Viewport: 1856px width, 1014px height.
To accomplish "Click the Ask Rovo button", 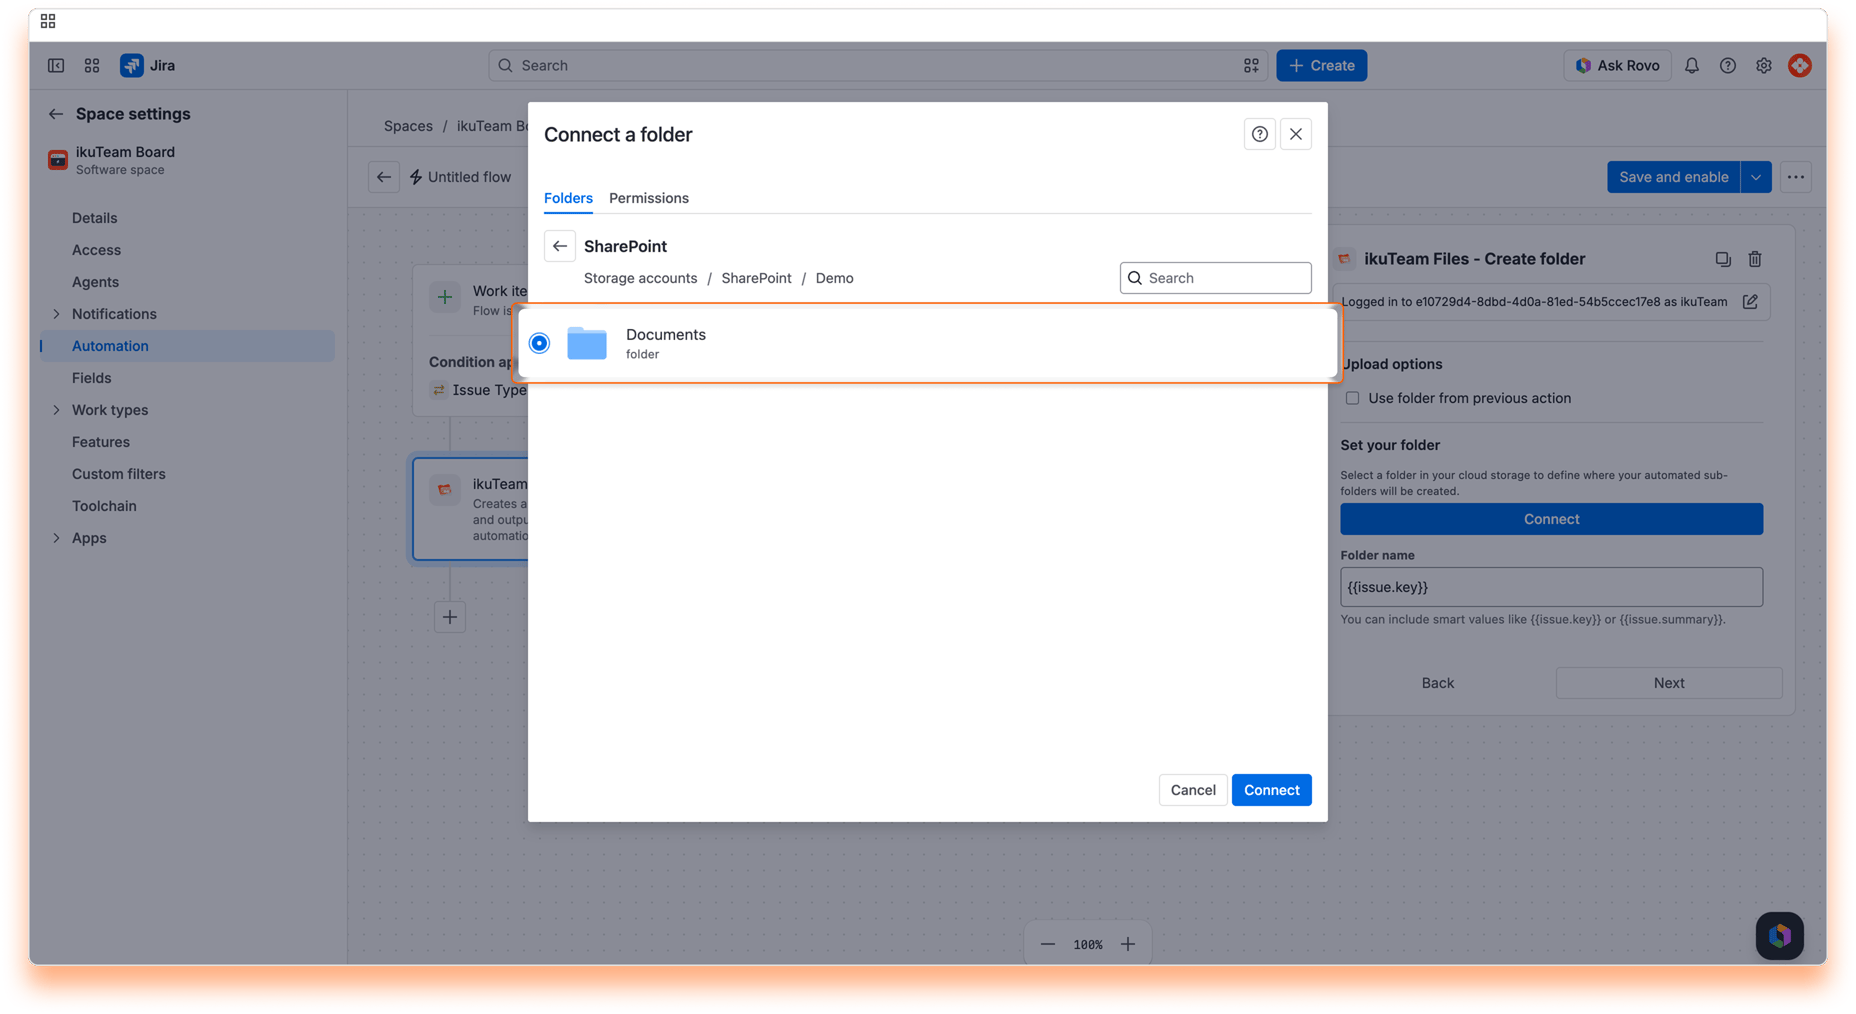I will point(1617,65).
